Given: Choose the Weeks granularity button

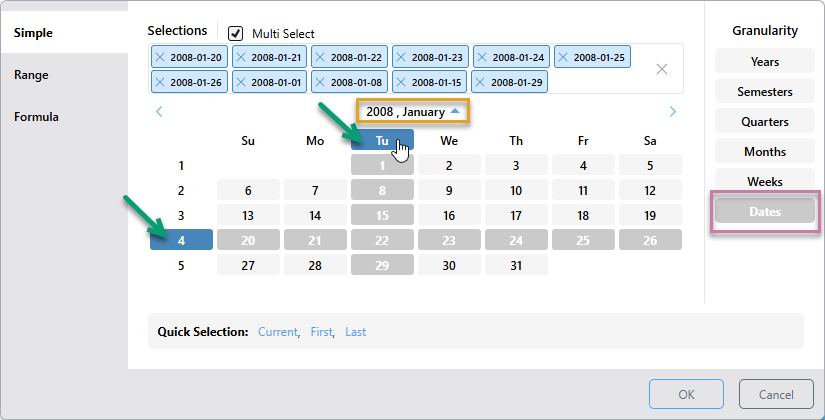Looking at the screenshot, I should click(764, 182).
